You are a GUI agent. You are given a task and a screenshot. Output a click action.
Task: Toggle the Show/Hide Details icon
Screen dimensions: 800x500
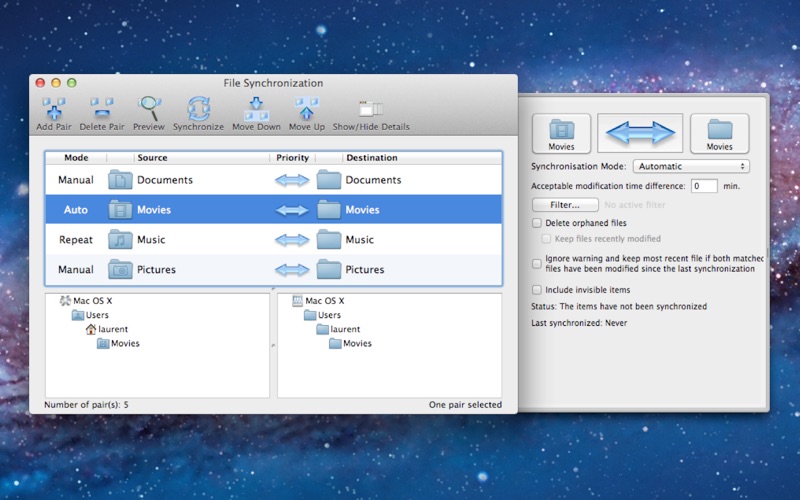coord(371,108)
